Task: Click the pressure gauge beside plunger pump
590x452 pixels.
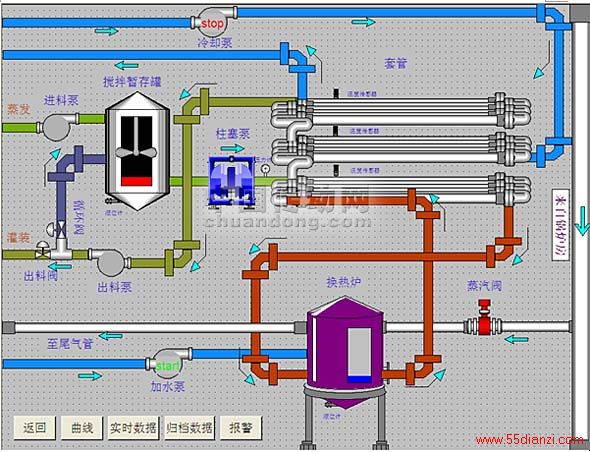Action: [265, 170]
